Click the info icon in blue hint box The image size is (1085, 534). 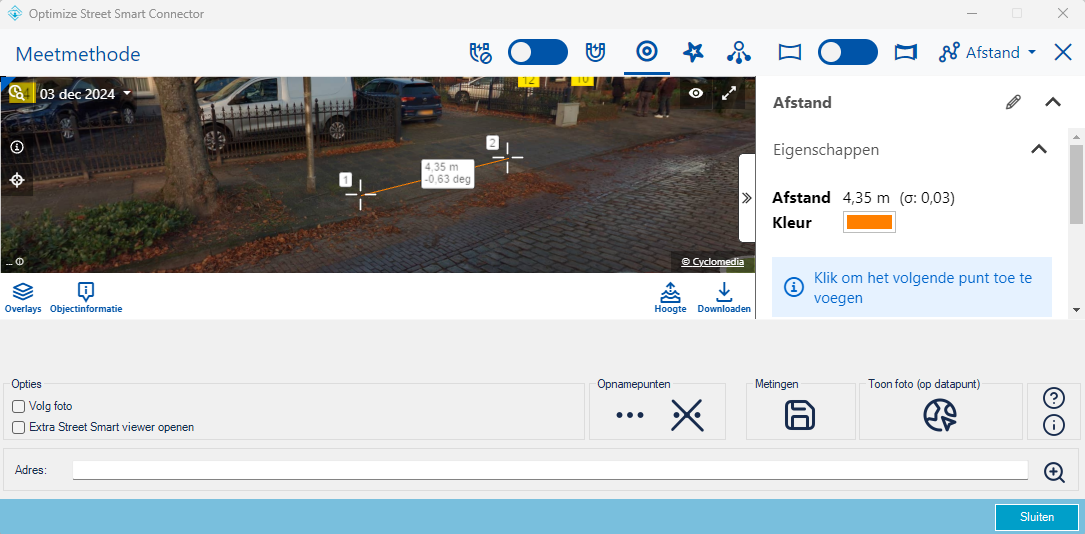(x=794, y=287)
